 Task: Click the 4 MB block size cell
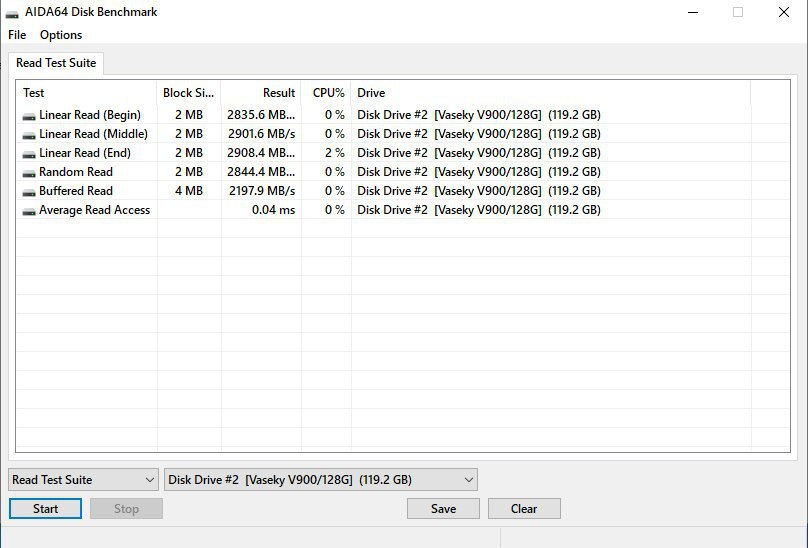point(189,191)
